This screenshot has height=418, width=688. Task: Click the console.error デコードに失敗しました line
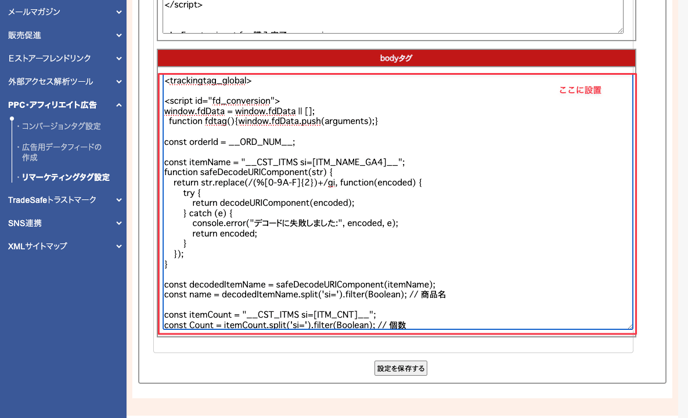[x=295, y=223]
